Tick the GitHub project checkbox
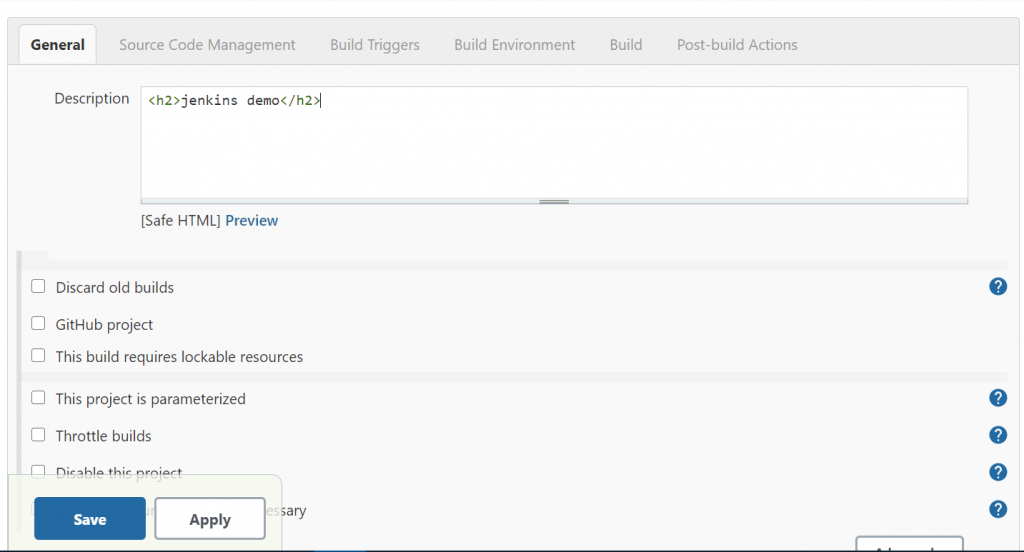 tap(38, 324)
